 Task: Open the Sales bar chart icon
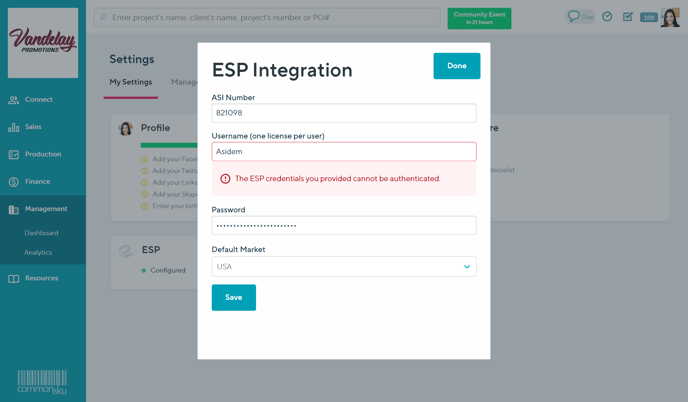pyautogui.click(x=14, y=127)
